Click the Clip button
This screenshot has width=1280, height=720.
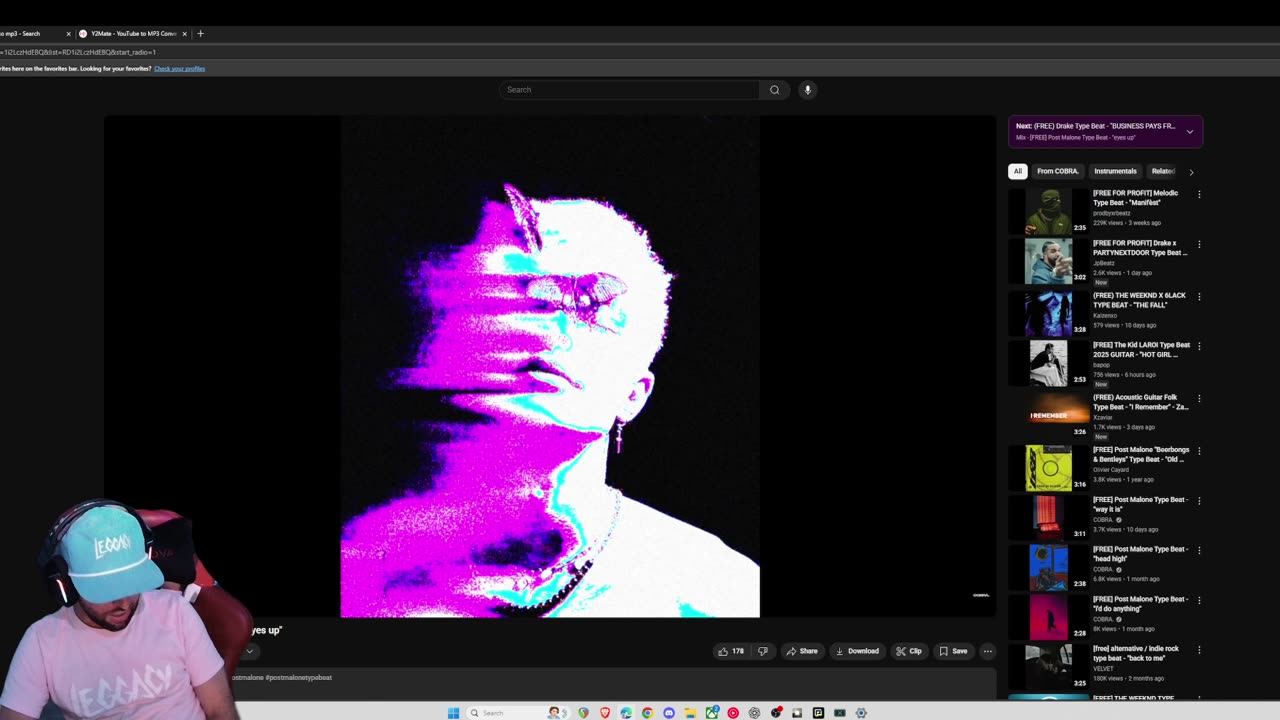pyautogui.click(x=909, y=651)
